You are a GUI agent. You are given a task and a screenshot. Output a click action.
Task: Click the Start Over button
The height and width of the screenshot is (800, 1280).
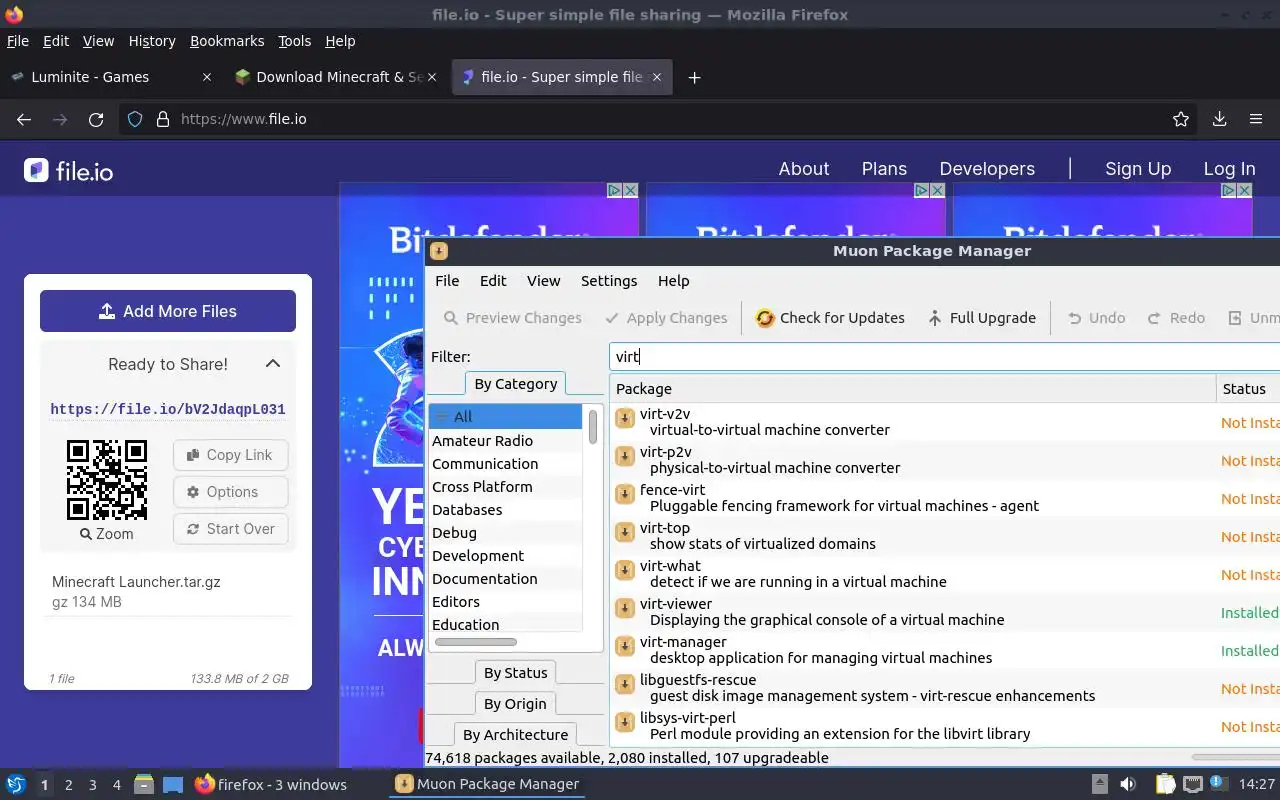click(230, 529)
